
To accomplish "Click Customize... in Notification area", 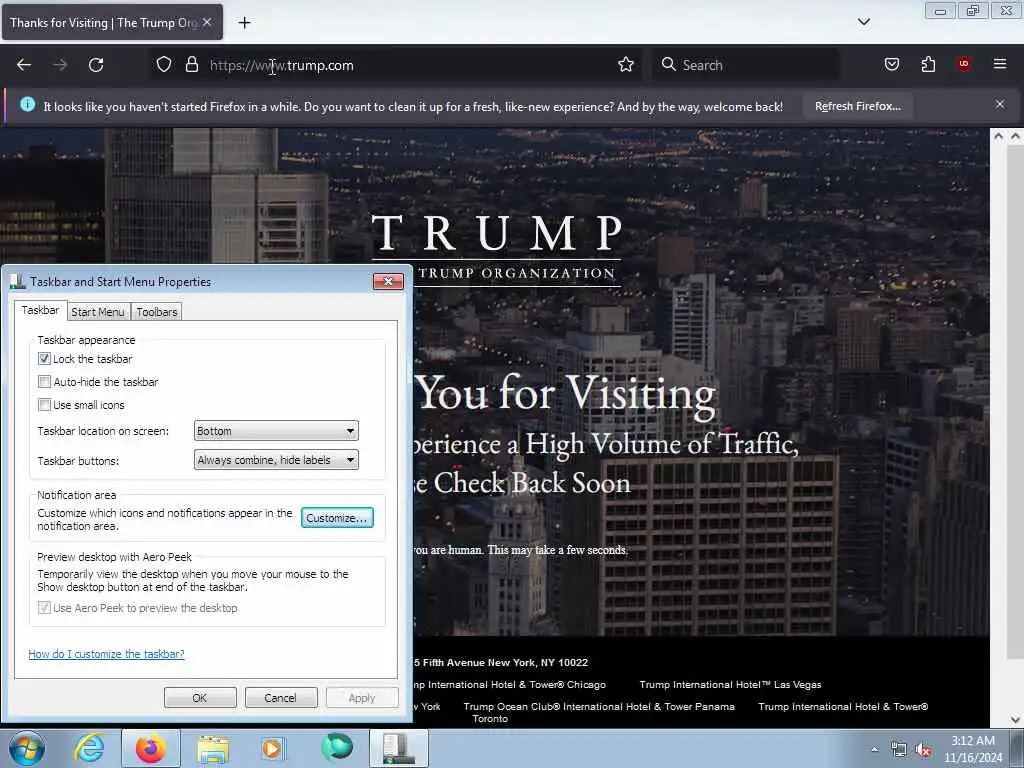I will click(337, 517).
